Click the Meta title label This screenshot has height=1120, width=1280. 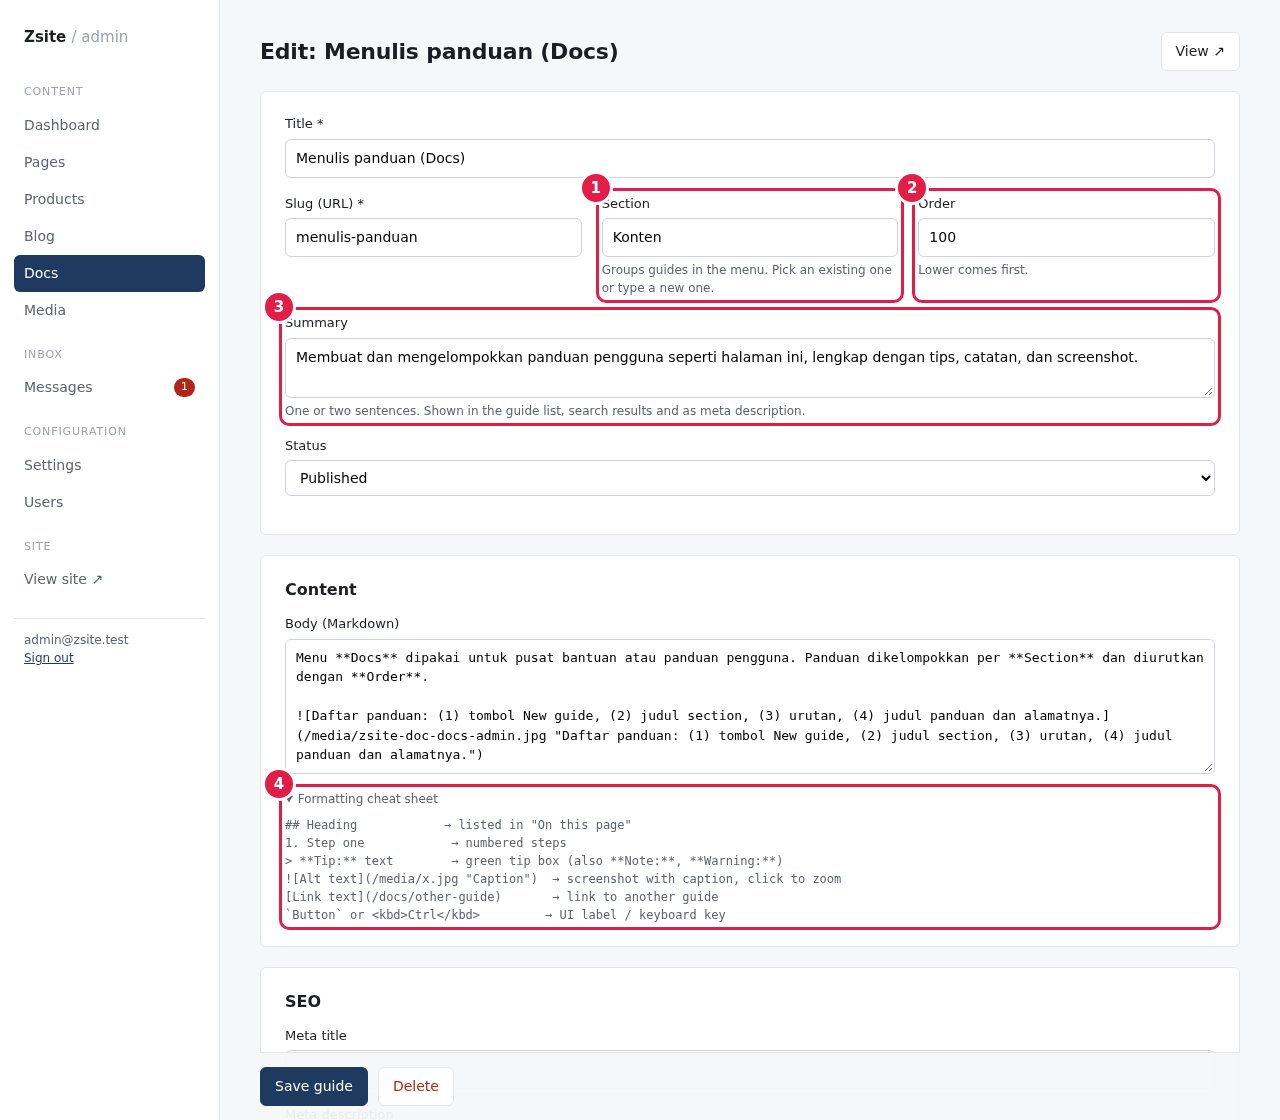(316, 1036)
